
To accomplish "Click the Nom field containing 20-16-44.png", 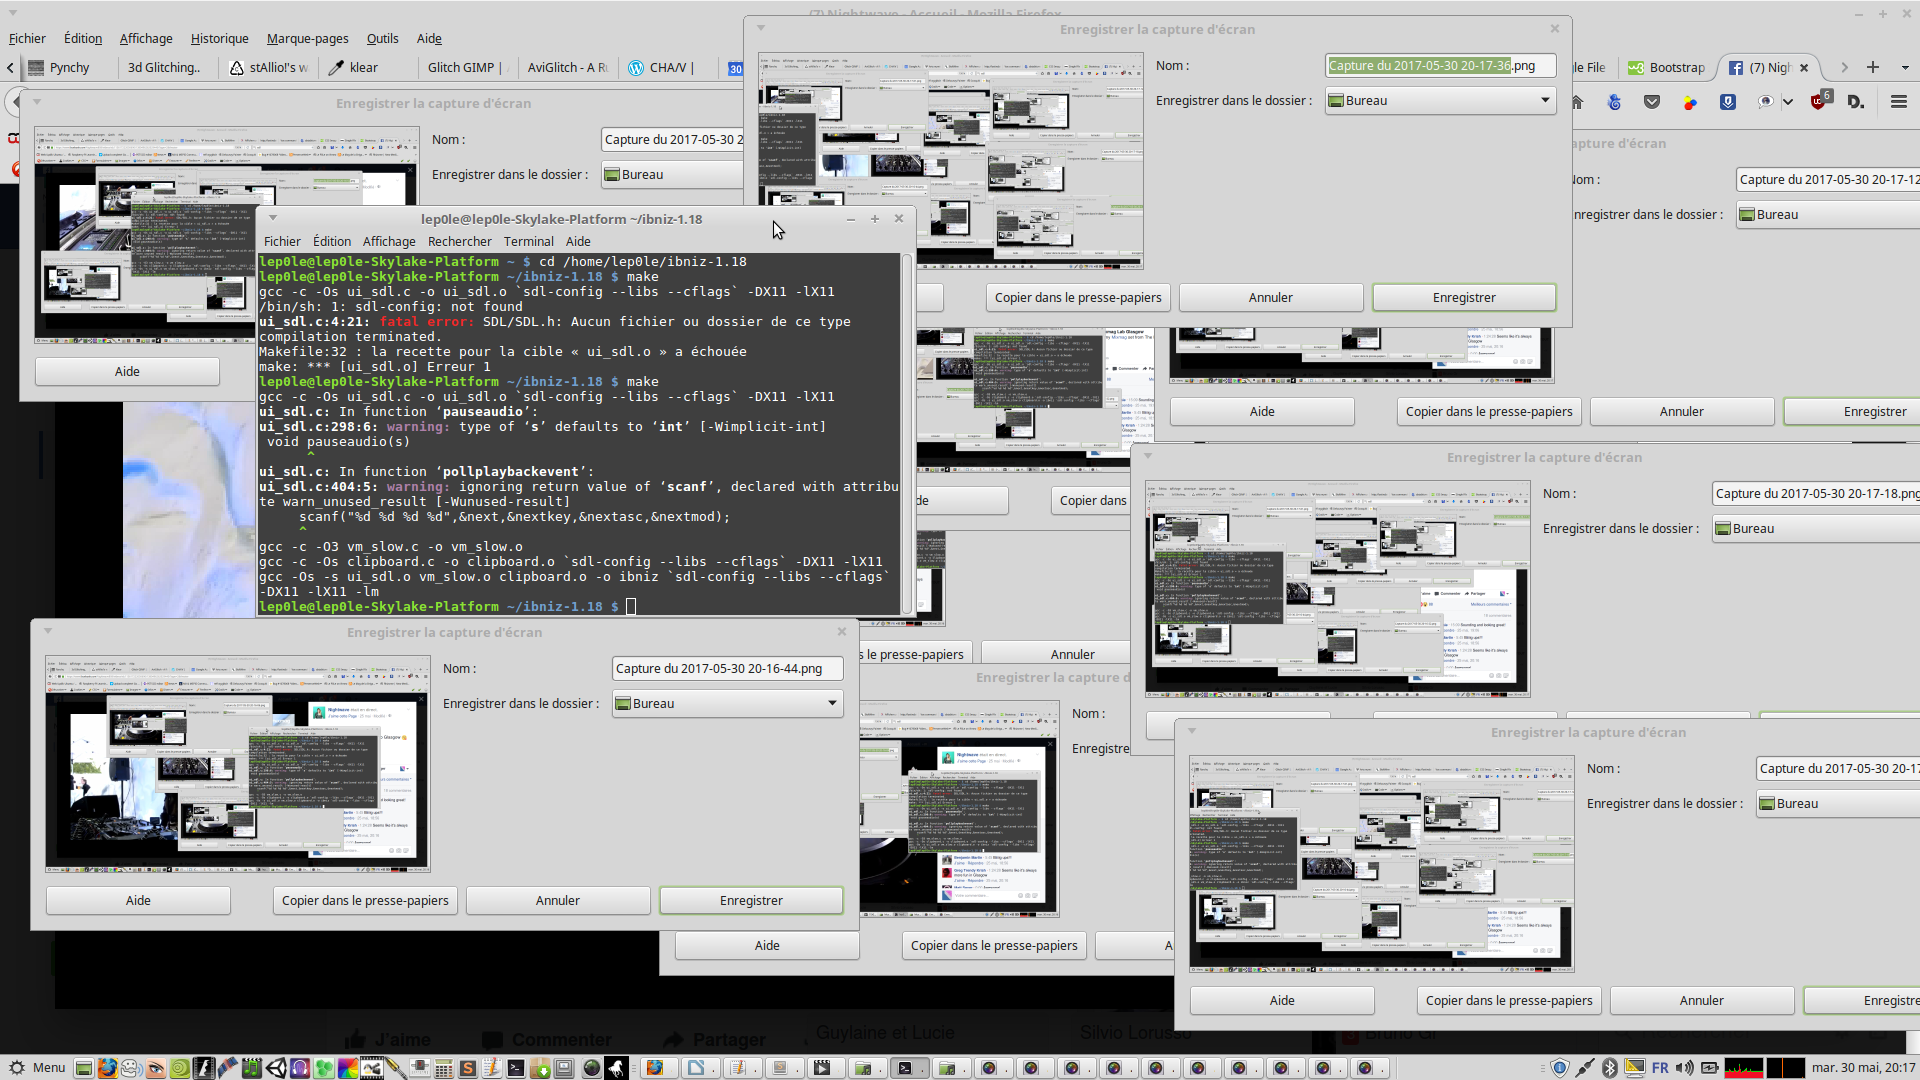I will [x=727, y=668].
